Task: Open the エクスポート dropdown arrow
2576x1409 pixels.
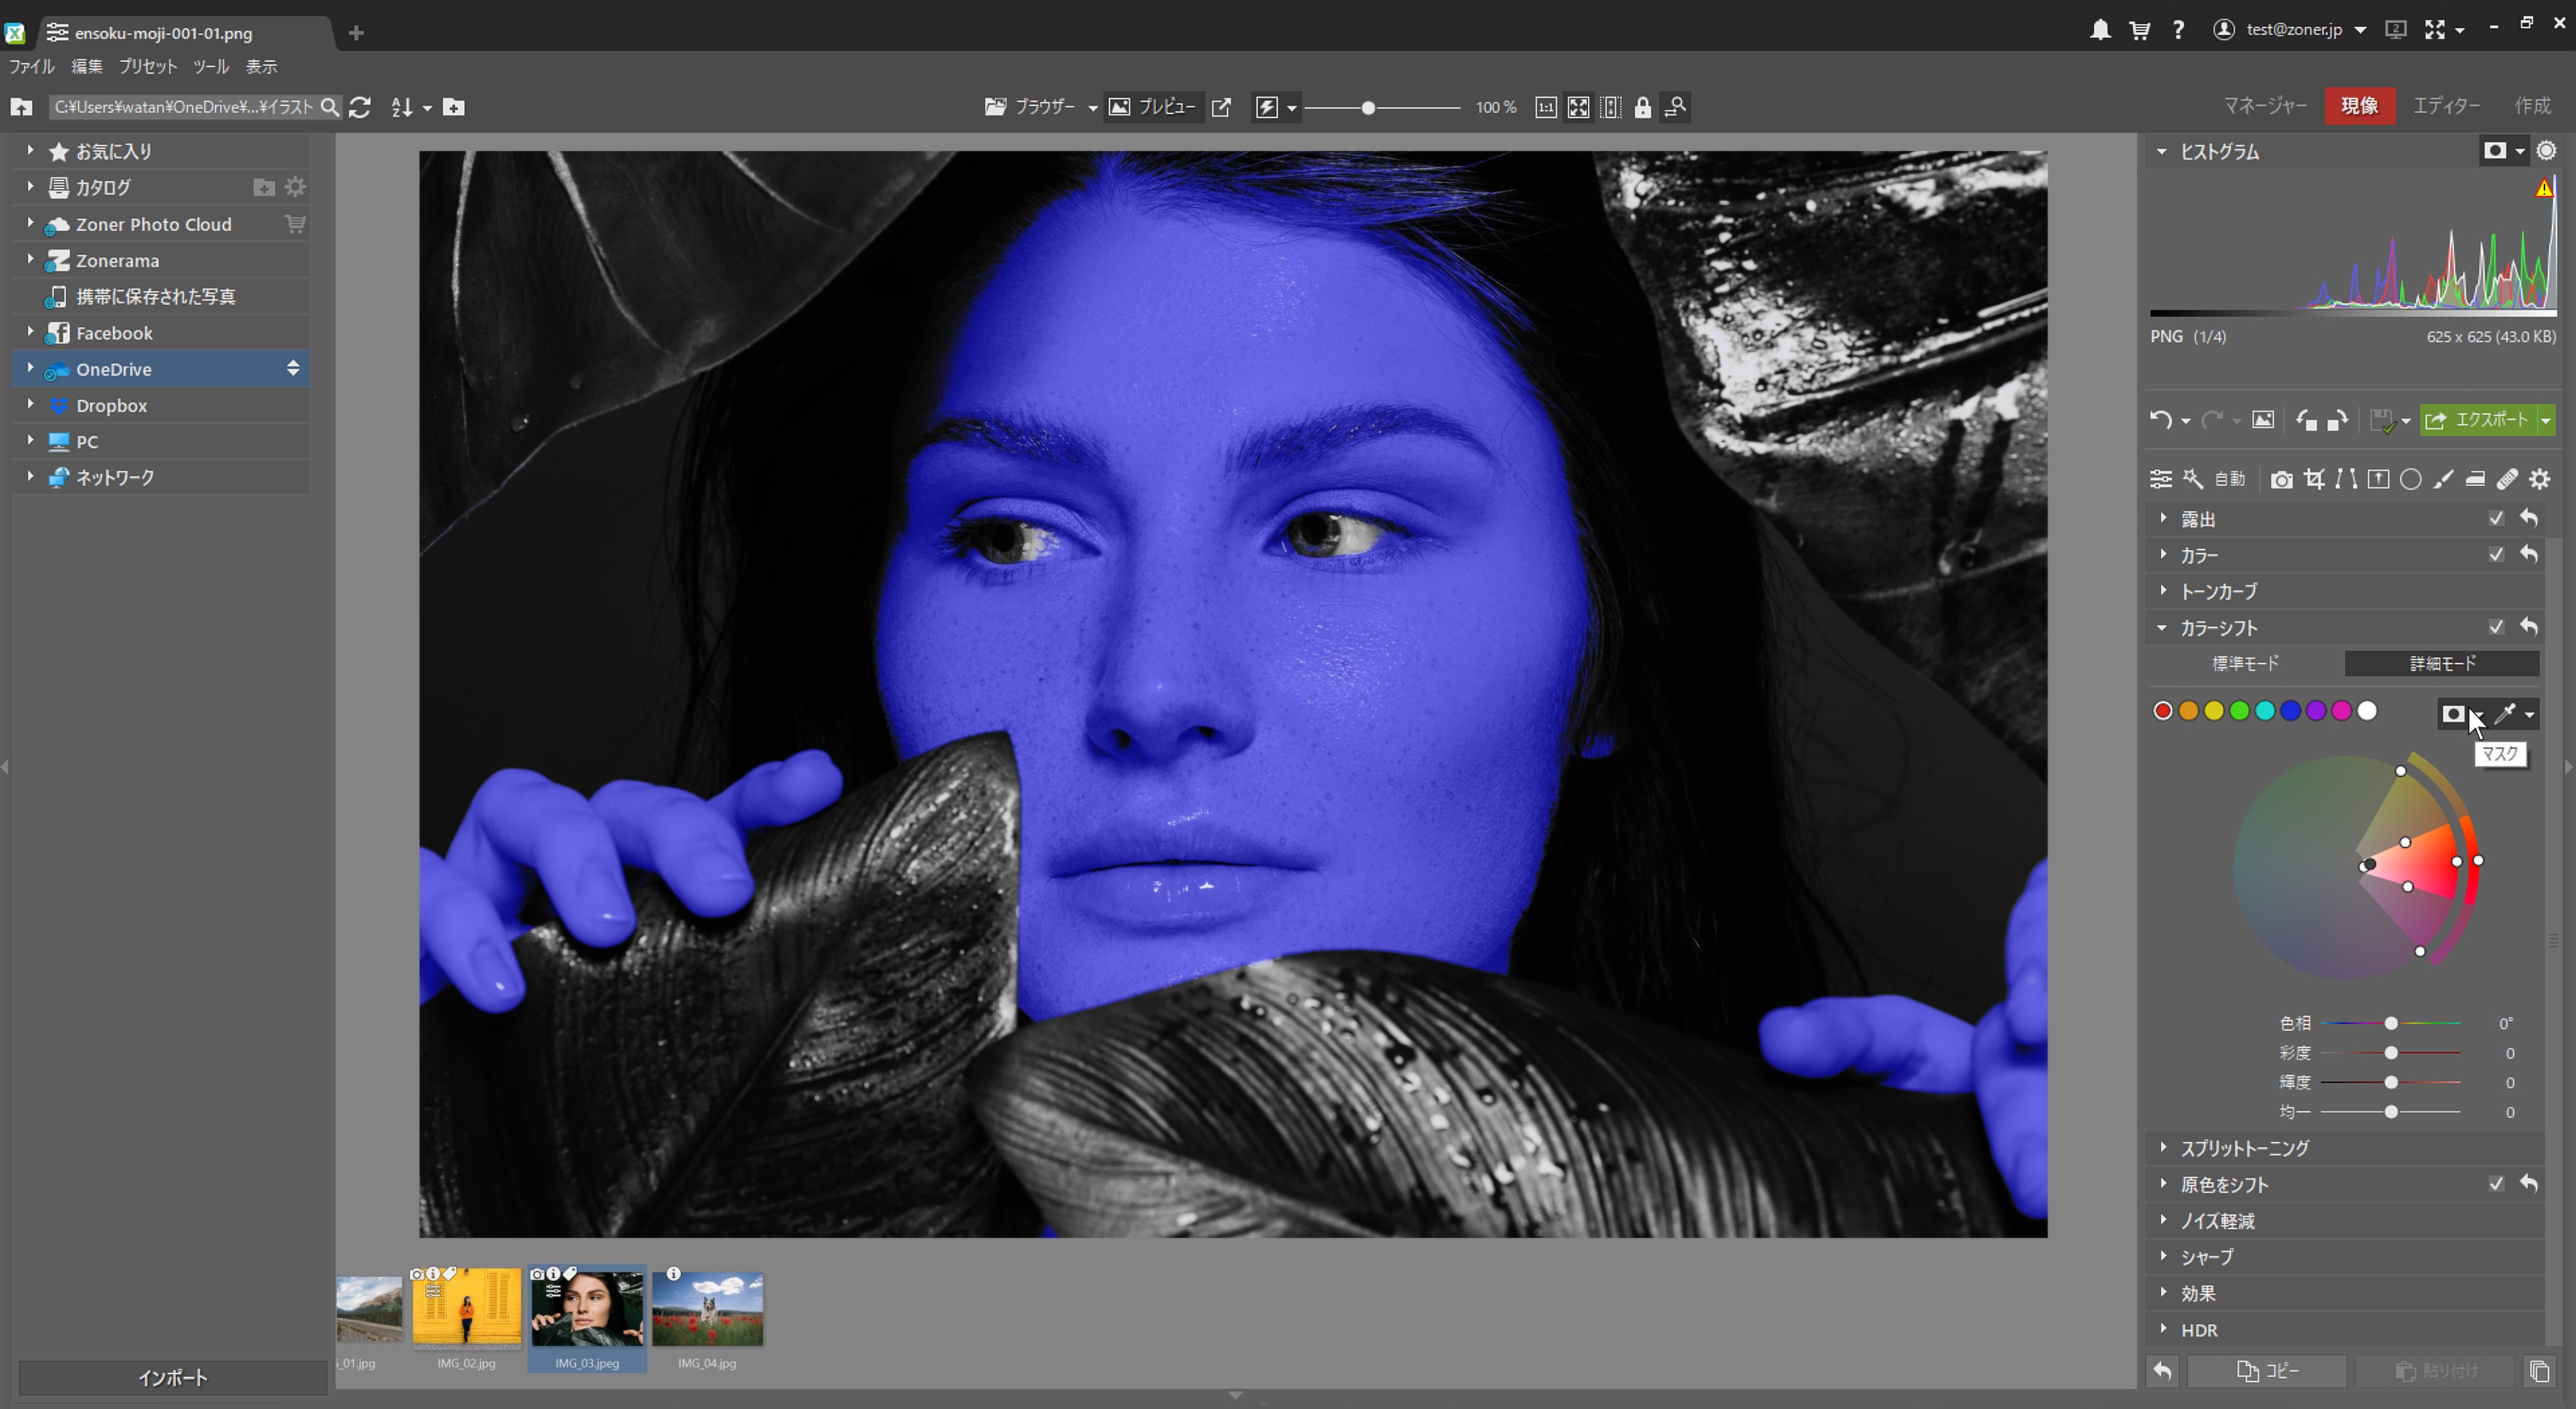Action: [2545, 421]
